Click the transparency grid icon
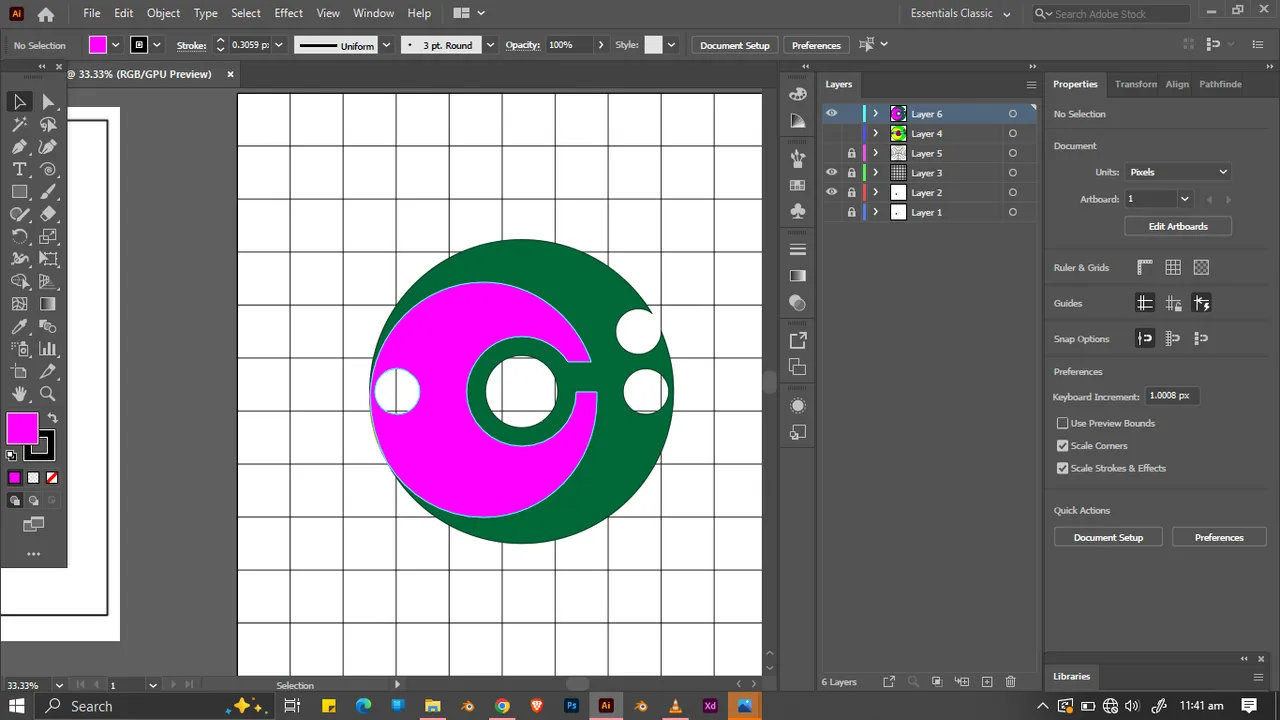The image size is (1280, 720). tap(1201, 267)
